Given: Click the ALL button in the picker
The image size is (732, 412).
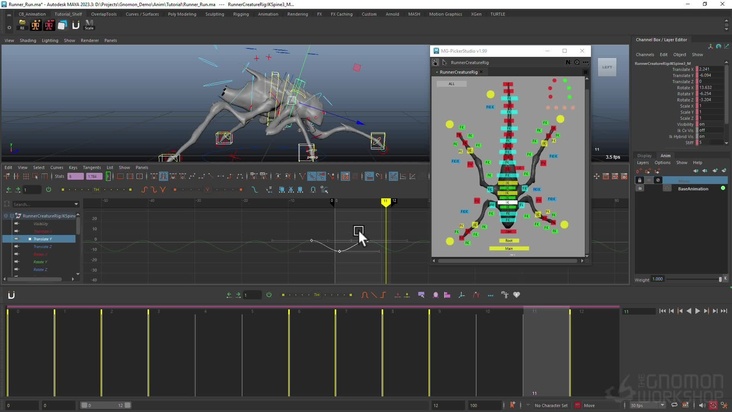Looking at the screenshot, I should click(x=451, y=84).
